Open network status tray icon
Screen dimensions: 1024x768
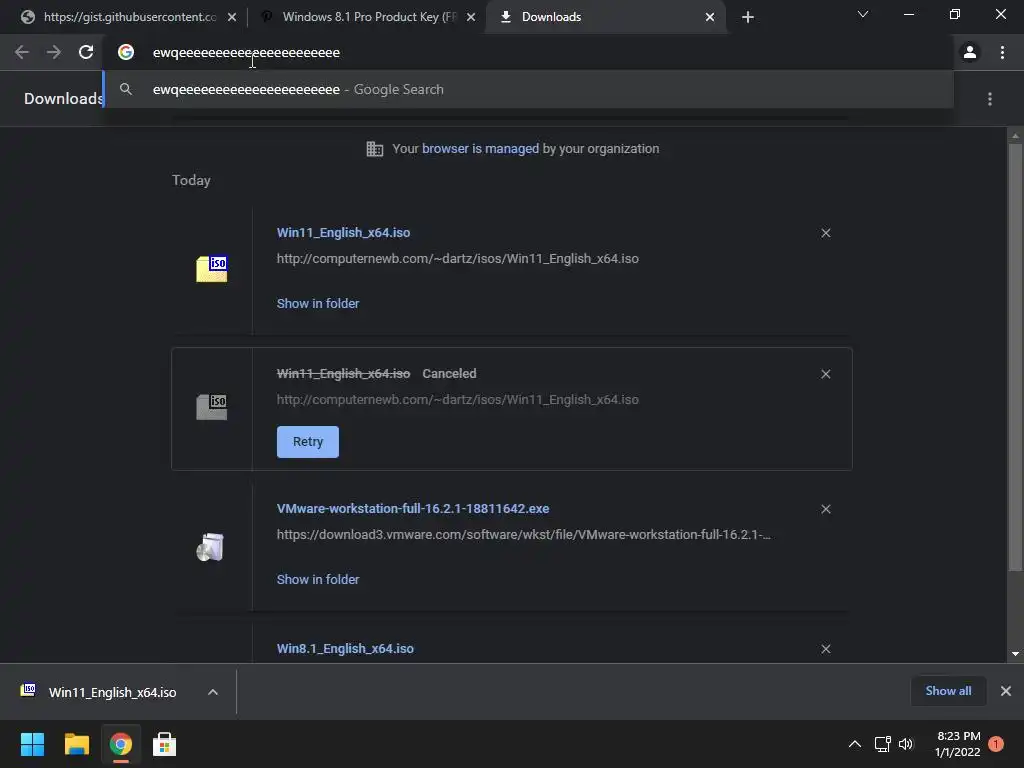883,744
